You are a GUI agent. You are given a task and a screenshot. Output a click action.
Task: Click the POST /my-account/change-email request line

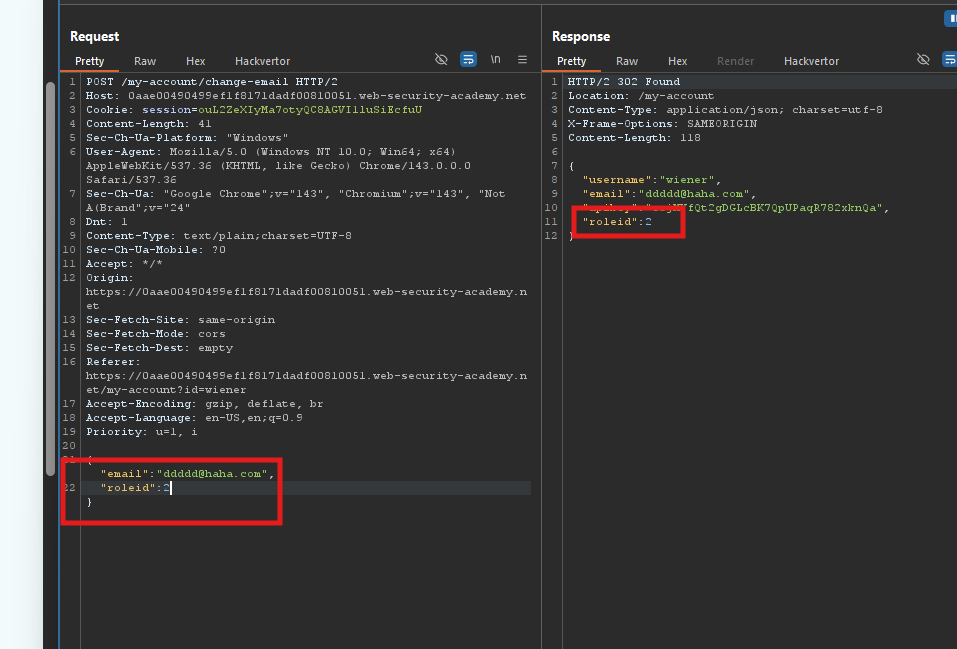point(212,81)
